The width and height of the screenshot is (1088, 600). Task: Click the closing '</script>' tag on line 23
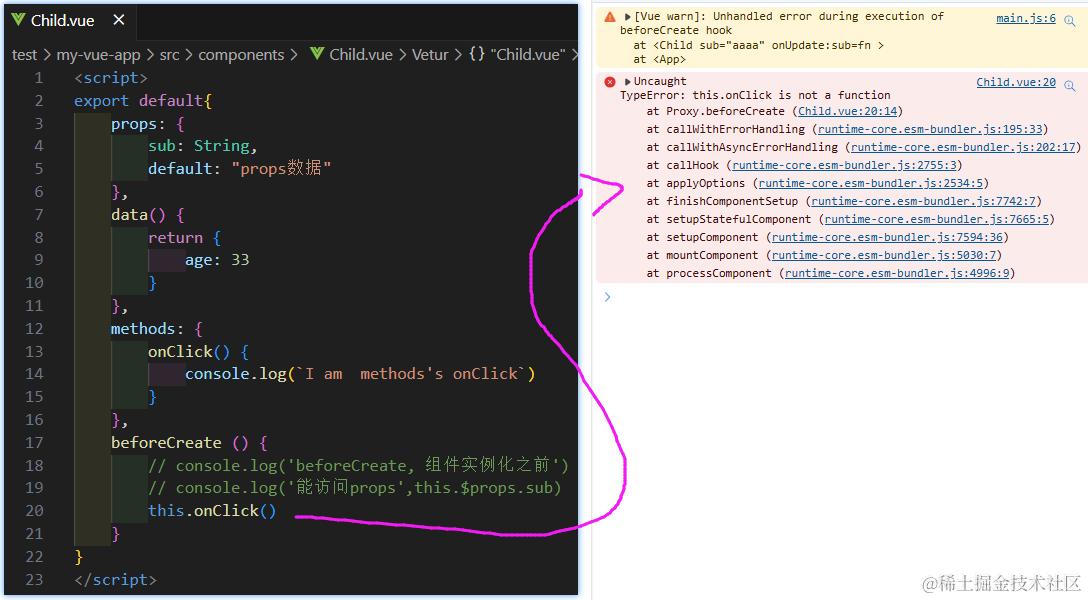(x=115, y=579)
